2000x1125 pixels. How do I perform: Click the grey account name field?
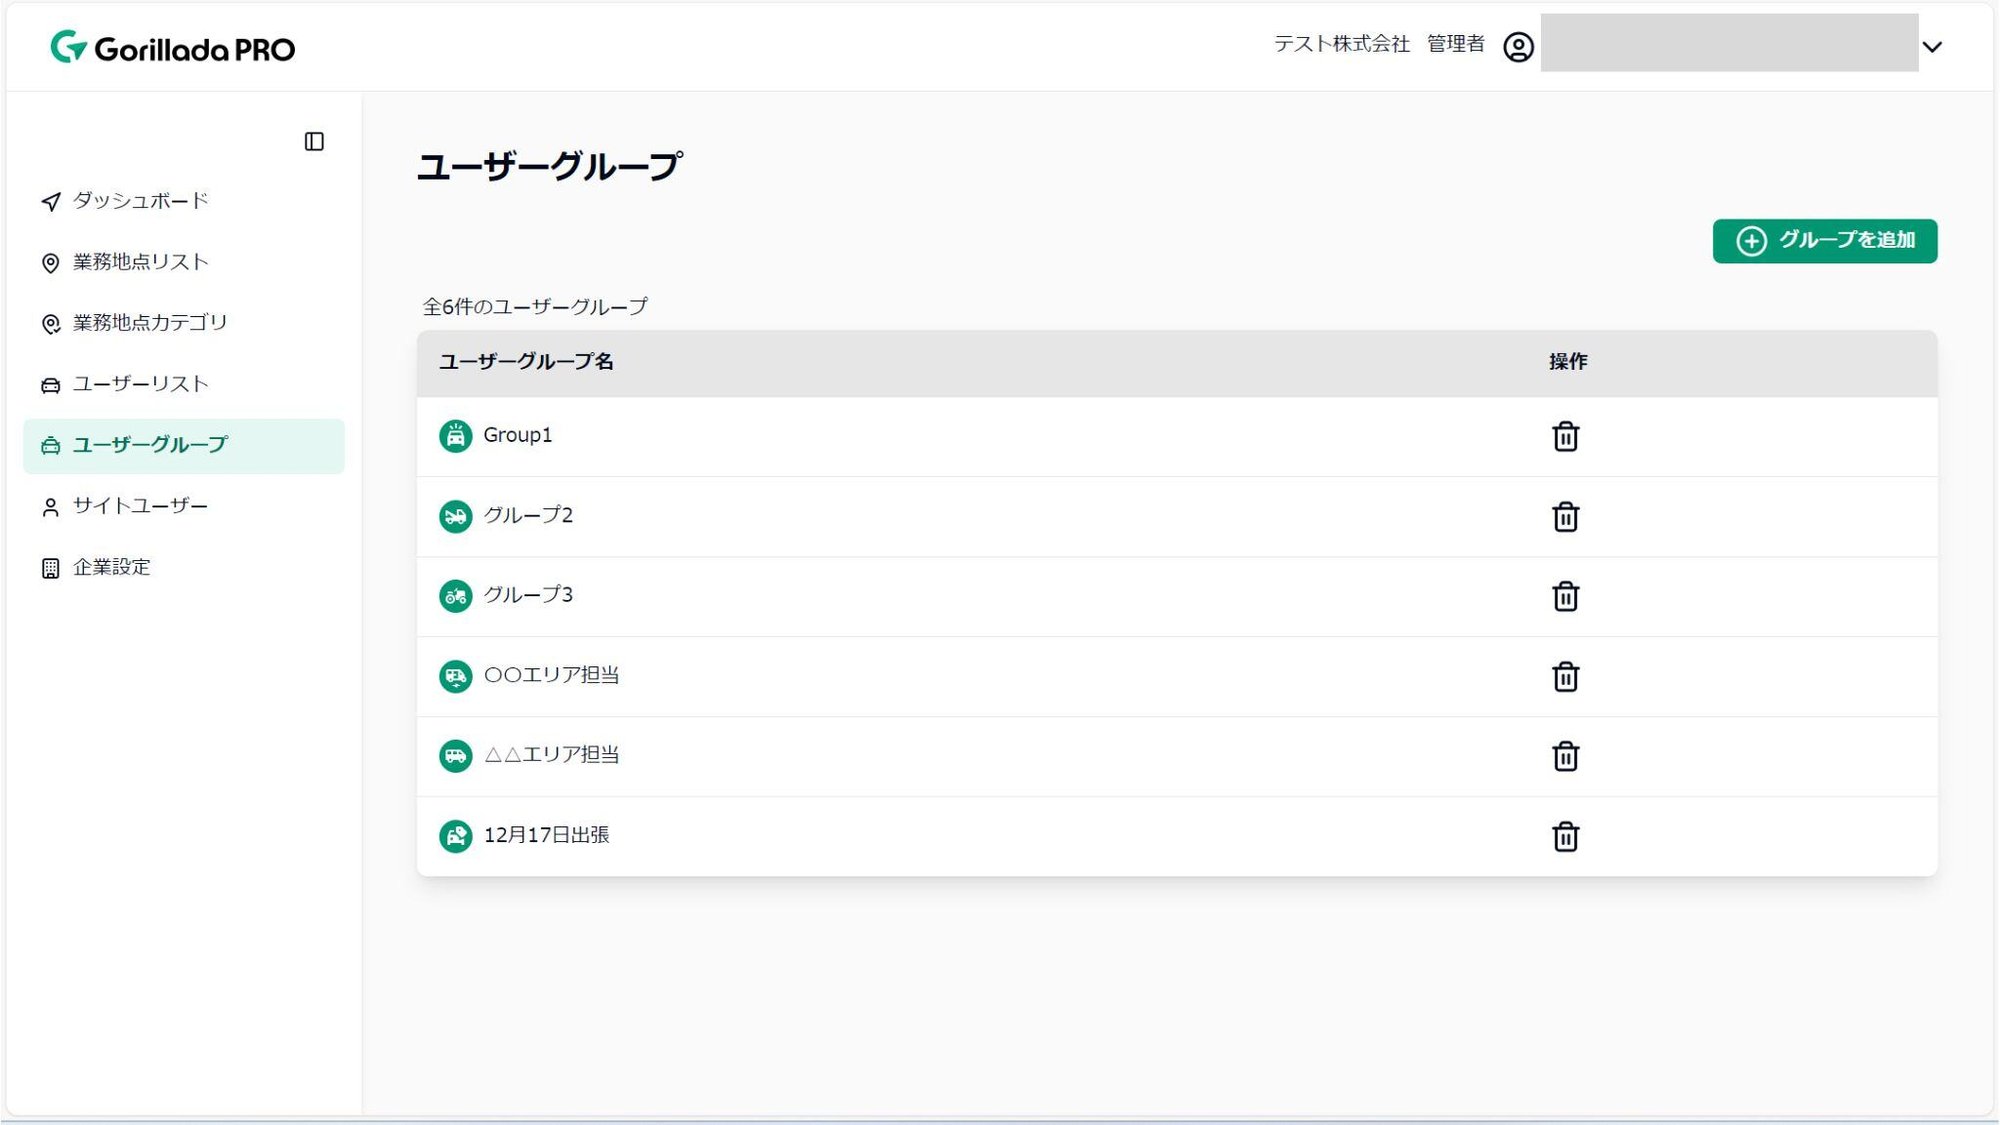1729,42
